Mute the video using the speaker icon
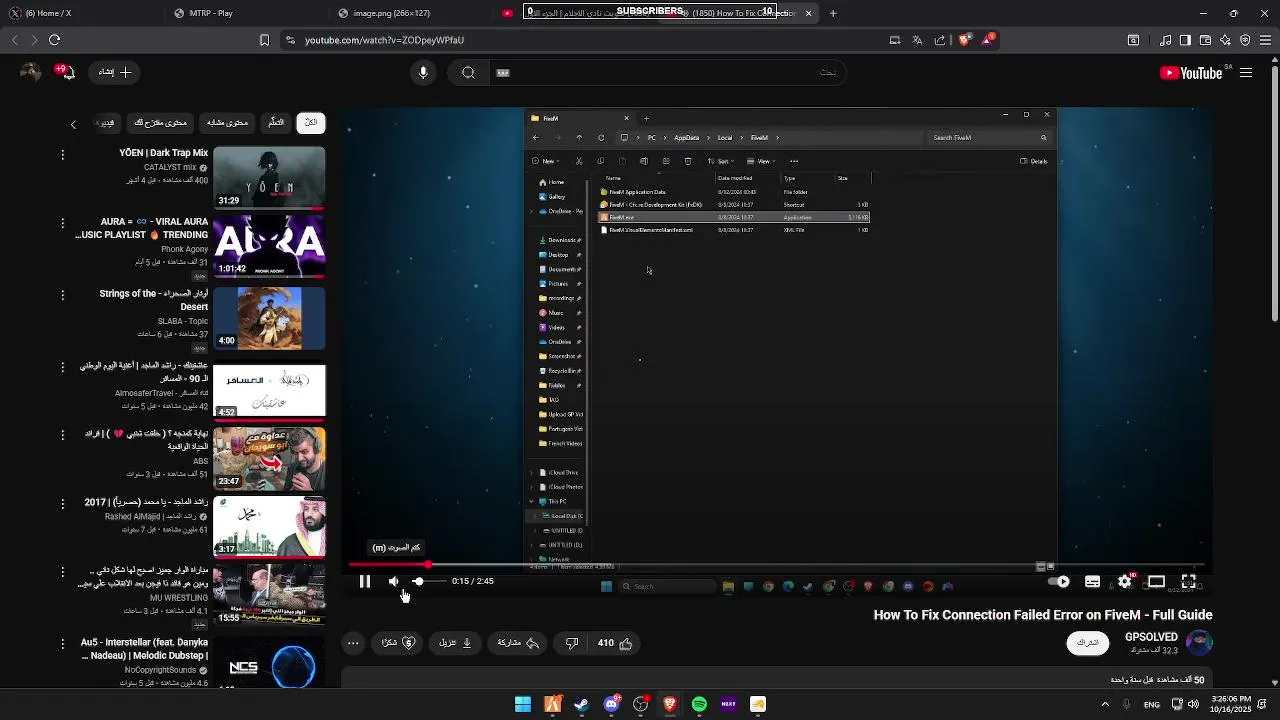This screenshot has height=720, width=1280. 394,581
